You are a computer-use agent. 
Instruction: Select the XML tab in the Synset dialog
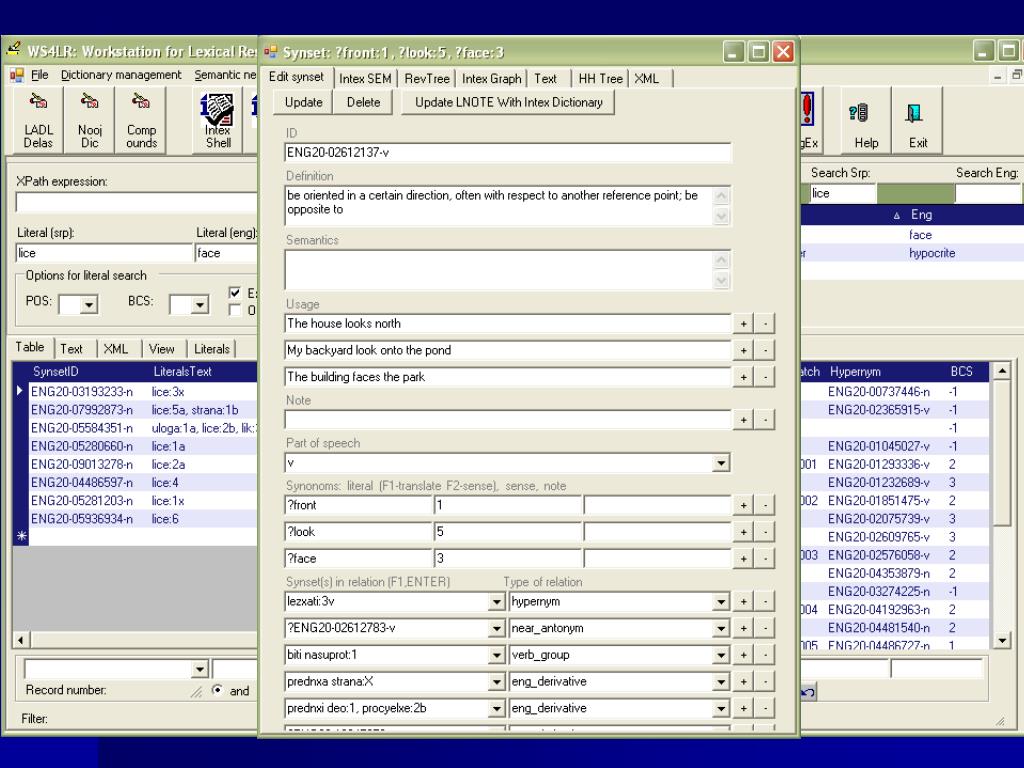pos(647,79)
